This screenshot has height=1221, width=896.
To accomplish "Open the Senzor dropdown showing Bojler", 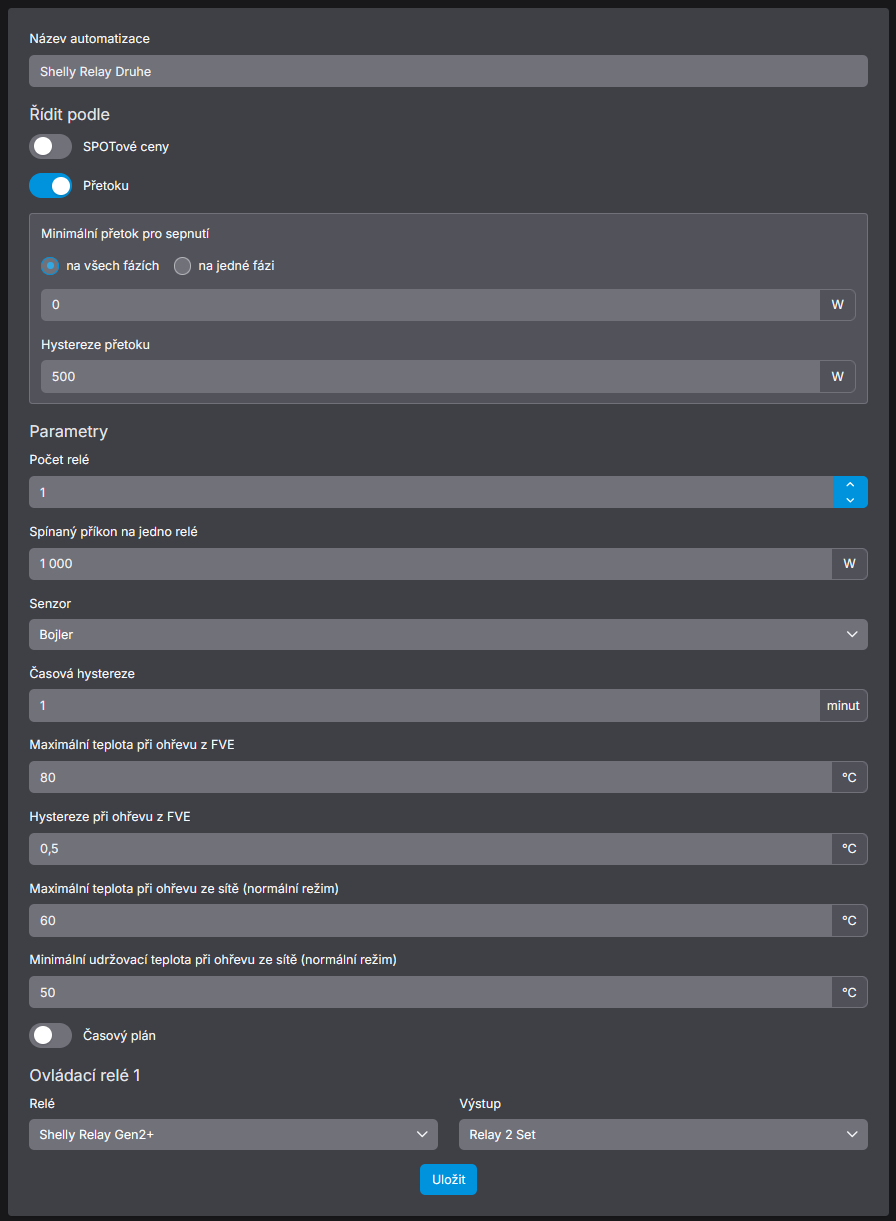I will coord(448,634).
